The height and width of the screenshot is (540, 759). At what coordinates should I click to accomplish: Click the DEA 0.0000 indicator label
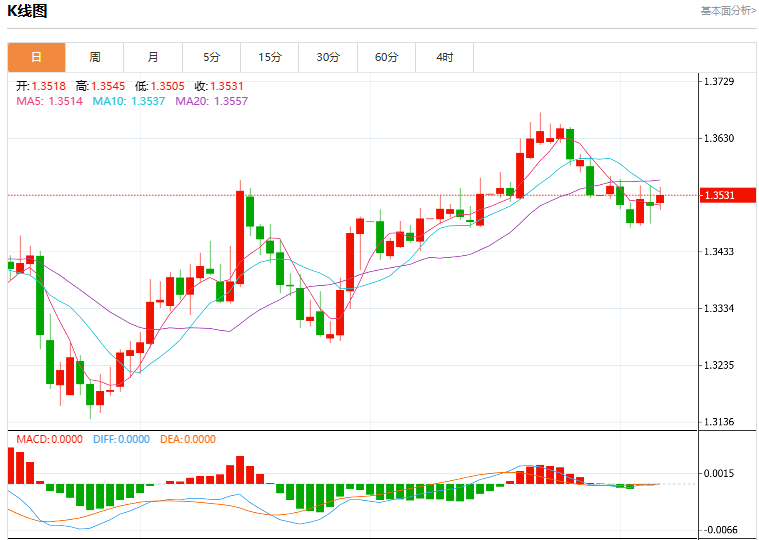[188, 439]
